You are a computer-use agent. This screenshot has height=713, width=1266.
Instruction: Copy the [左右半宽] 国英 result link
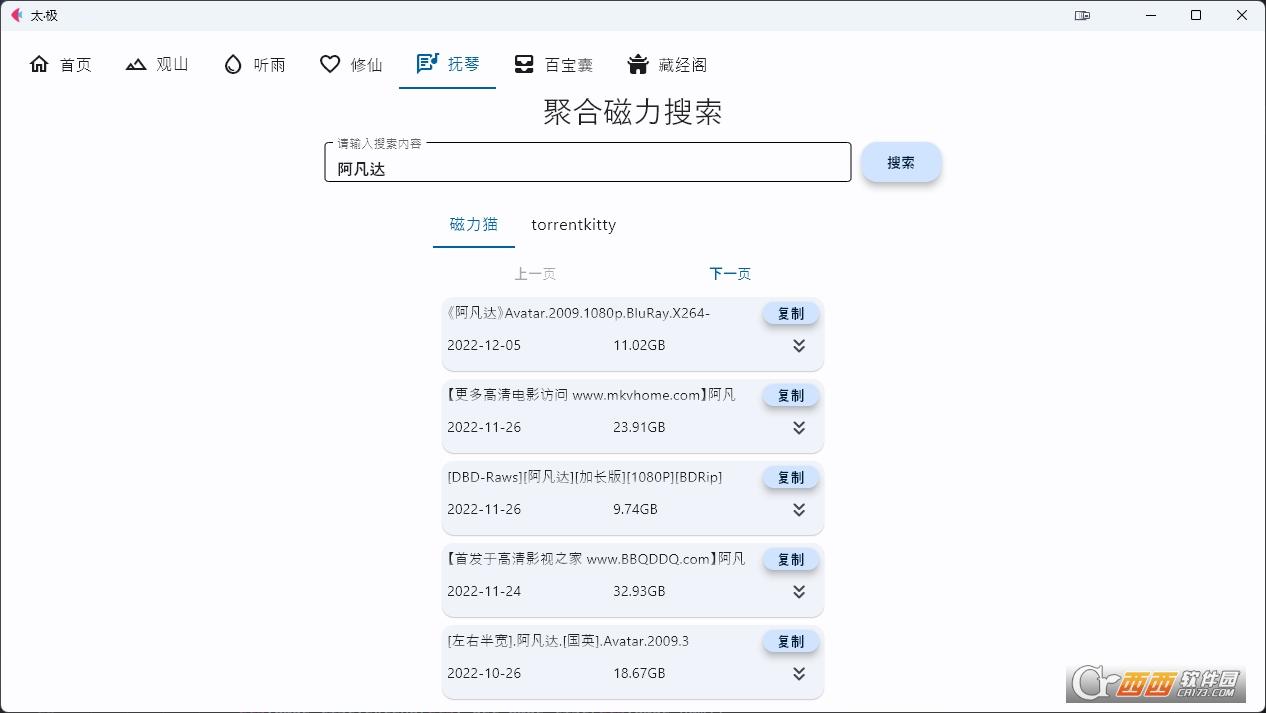pyautogui.click(x=791, y=641)
